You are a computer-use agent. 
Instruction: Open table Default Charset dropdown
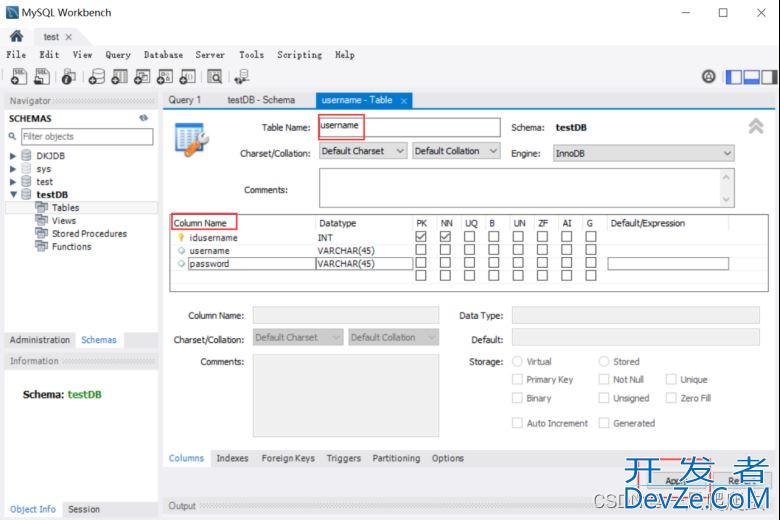(363, 151)
